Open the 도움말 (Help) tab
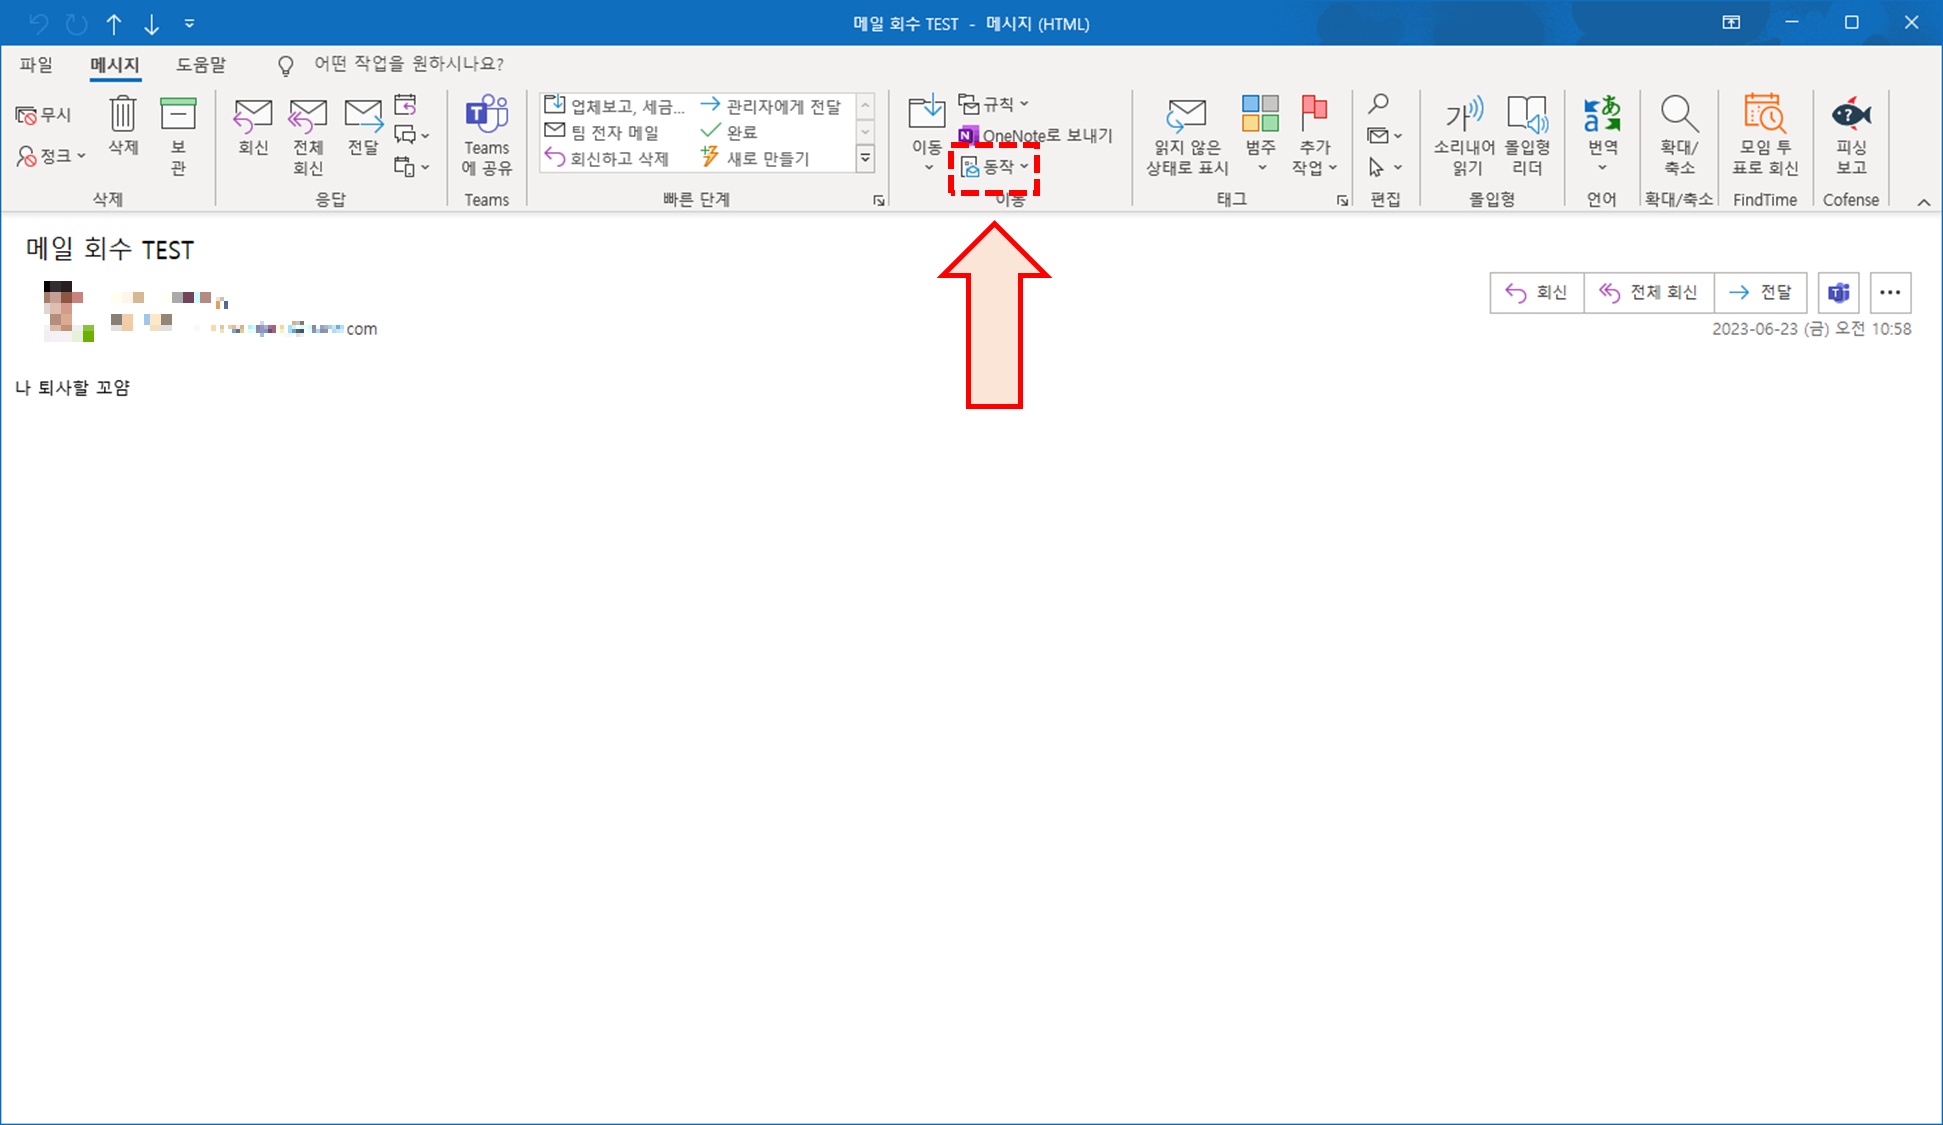 pos(201,64)
